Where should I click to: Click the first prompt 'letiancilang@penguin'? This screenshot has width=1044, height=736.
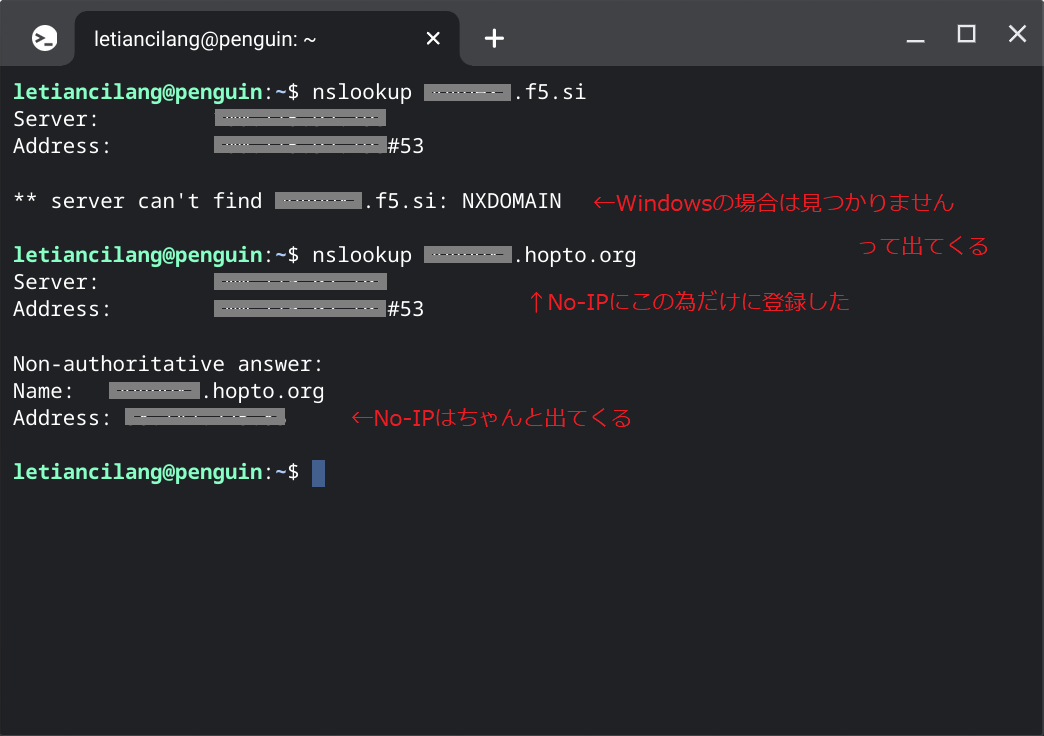point(138,92)
